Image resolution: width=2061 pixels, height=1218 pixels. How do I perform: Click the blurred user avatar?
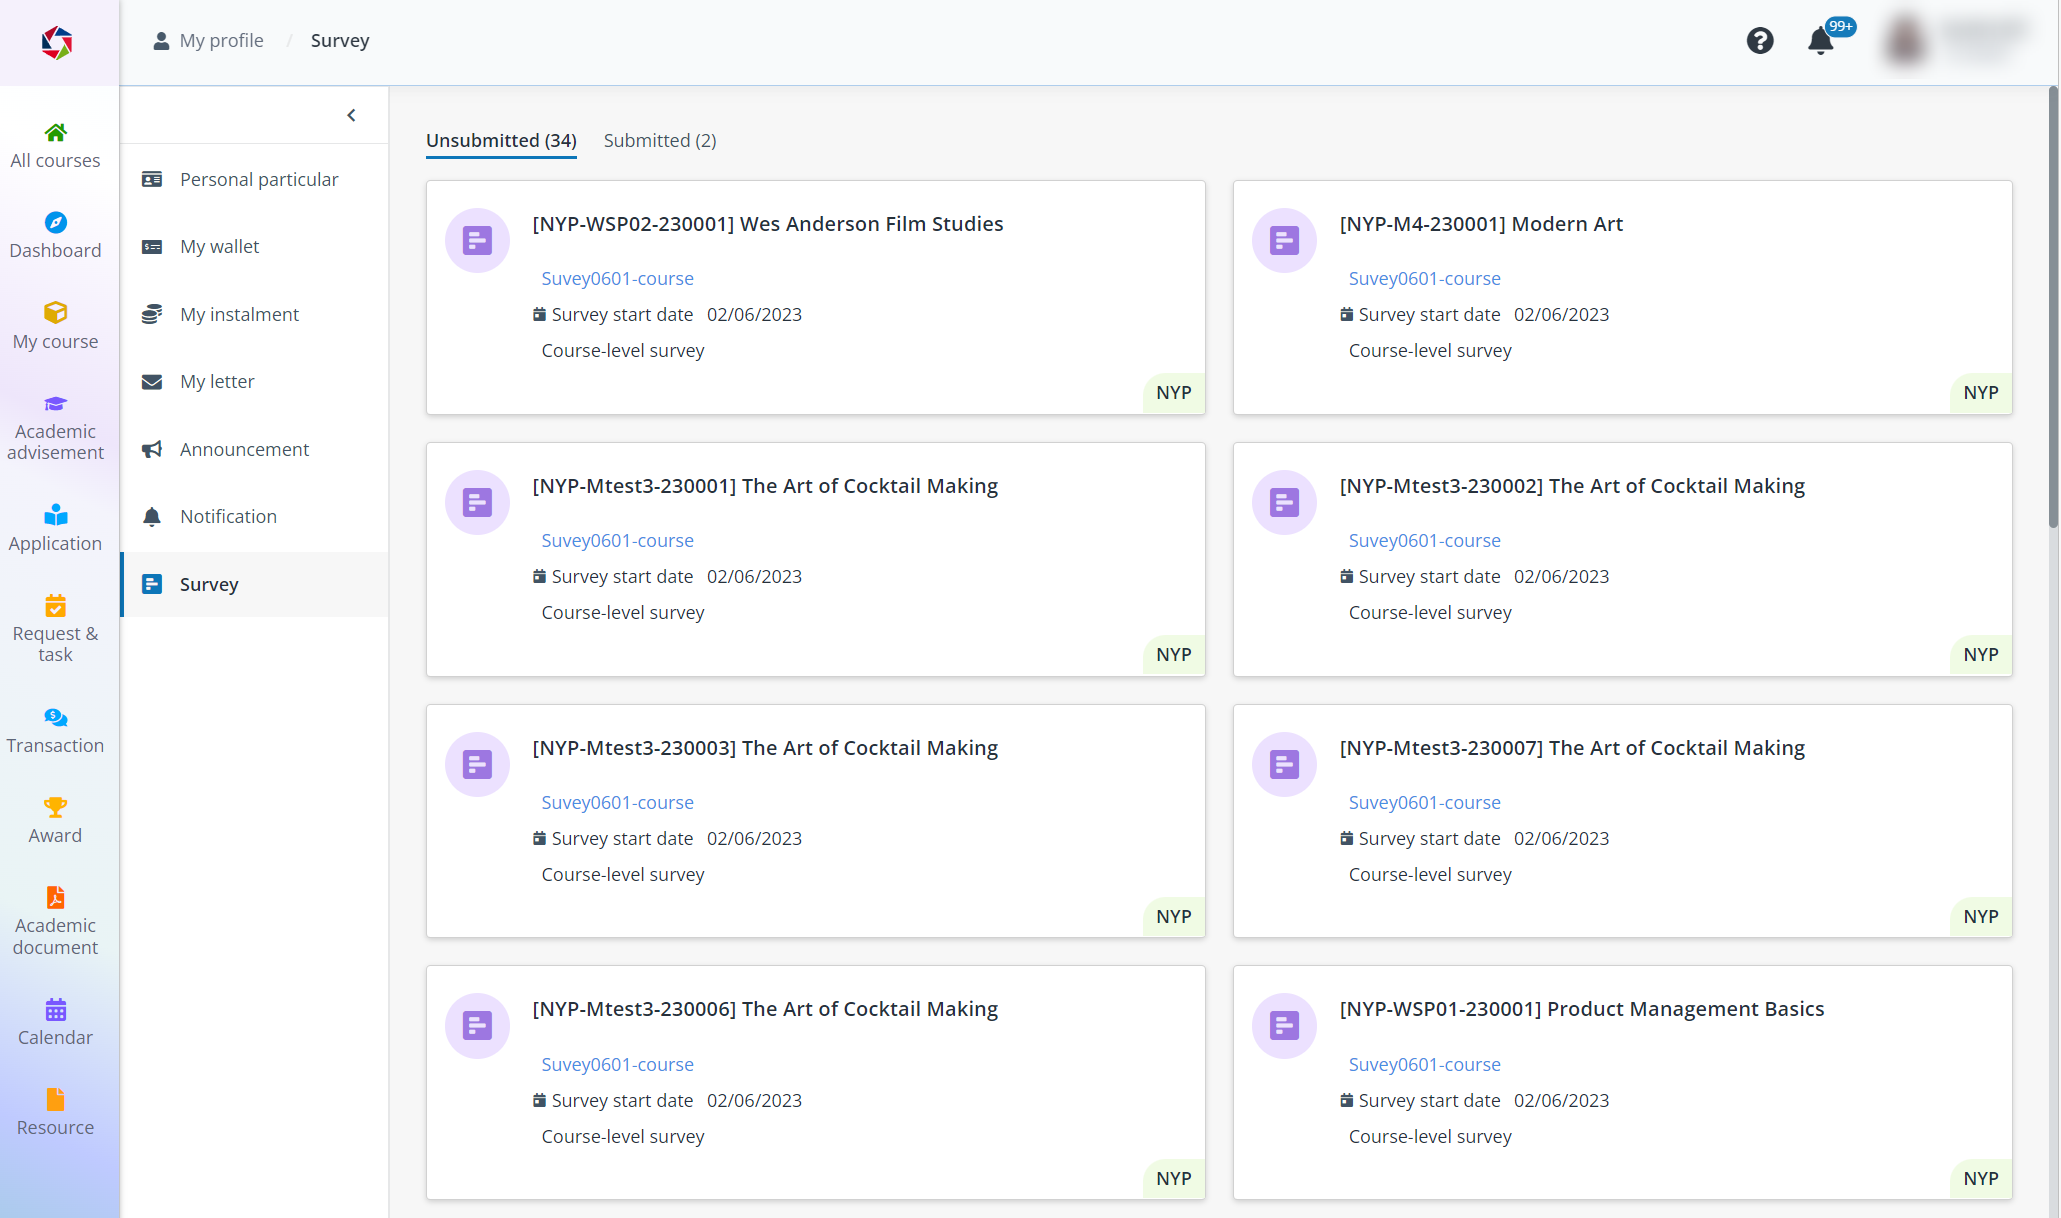(x=1905, y=41)
